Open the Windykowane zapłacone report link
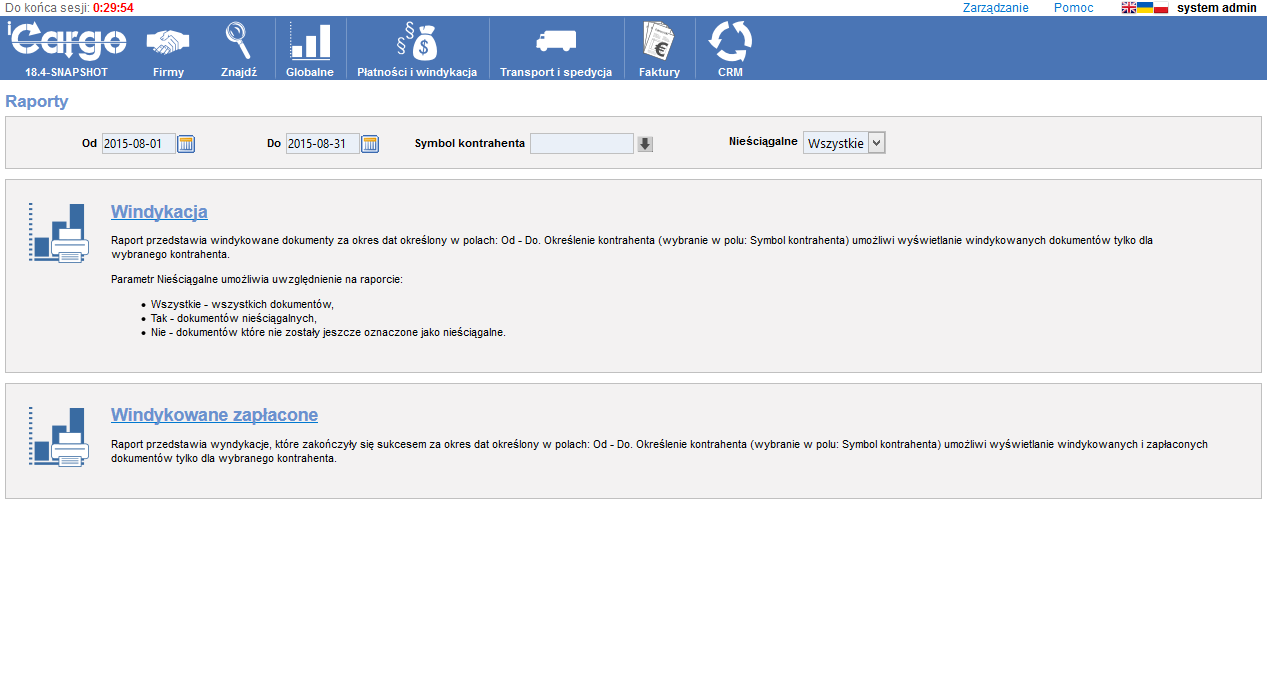The width and height of the screenshot is (1267, 681). pos(214,415)
